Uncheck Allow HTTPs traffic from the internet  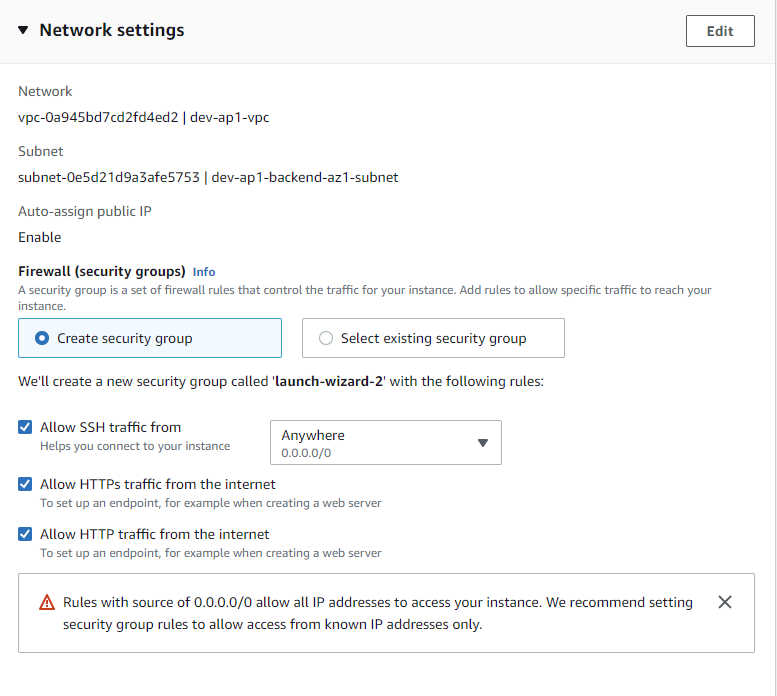25,484
